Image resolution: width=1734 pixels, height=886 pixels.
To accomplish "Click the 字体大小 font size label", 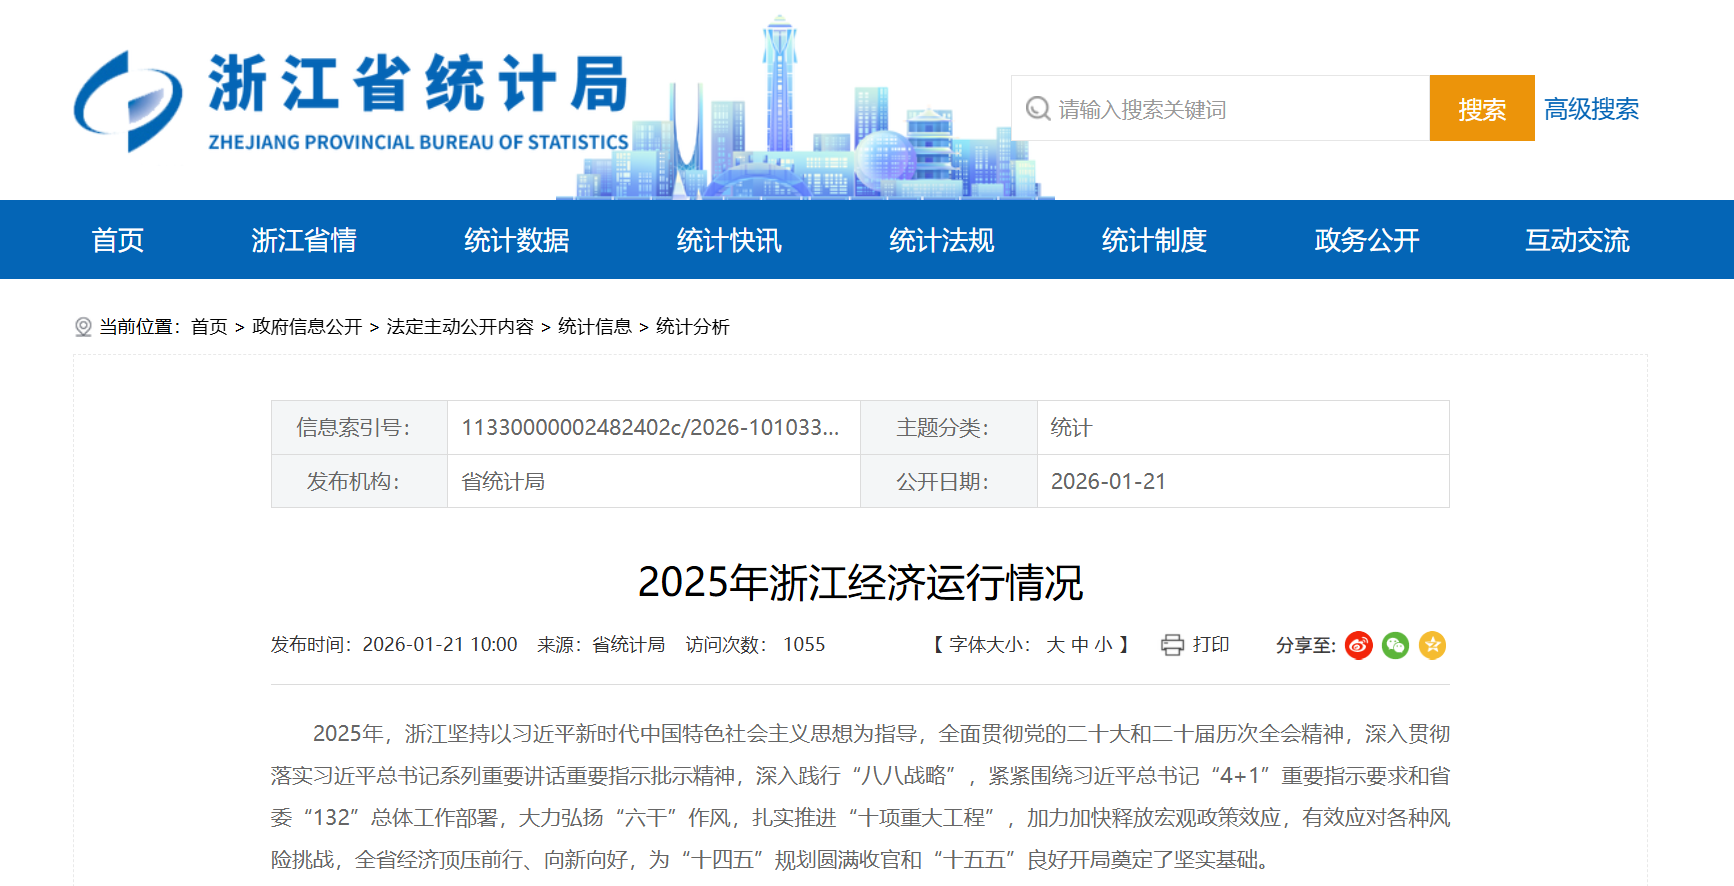I will tap(989, 645).
